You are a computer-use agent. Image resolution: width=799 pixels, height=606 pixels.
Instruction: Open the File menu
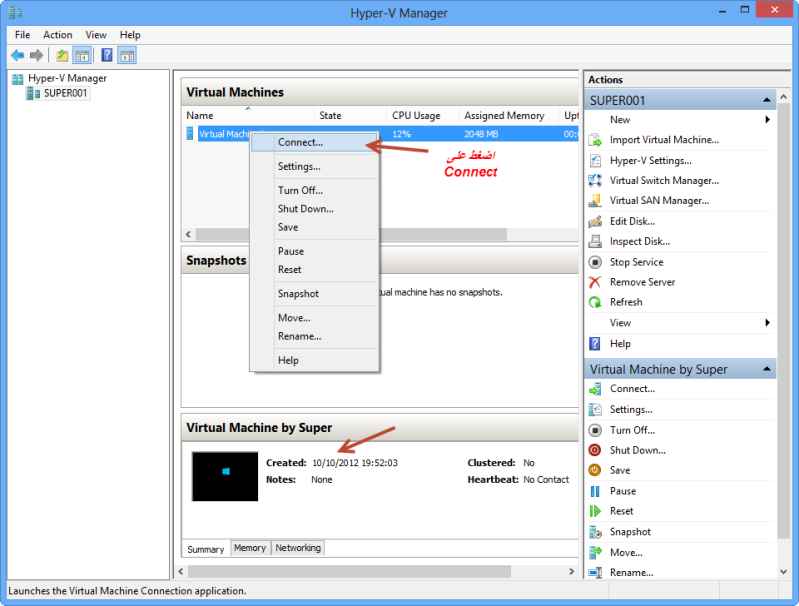(22, 35)
